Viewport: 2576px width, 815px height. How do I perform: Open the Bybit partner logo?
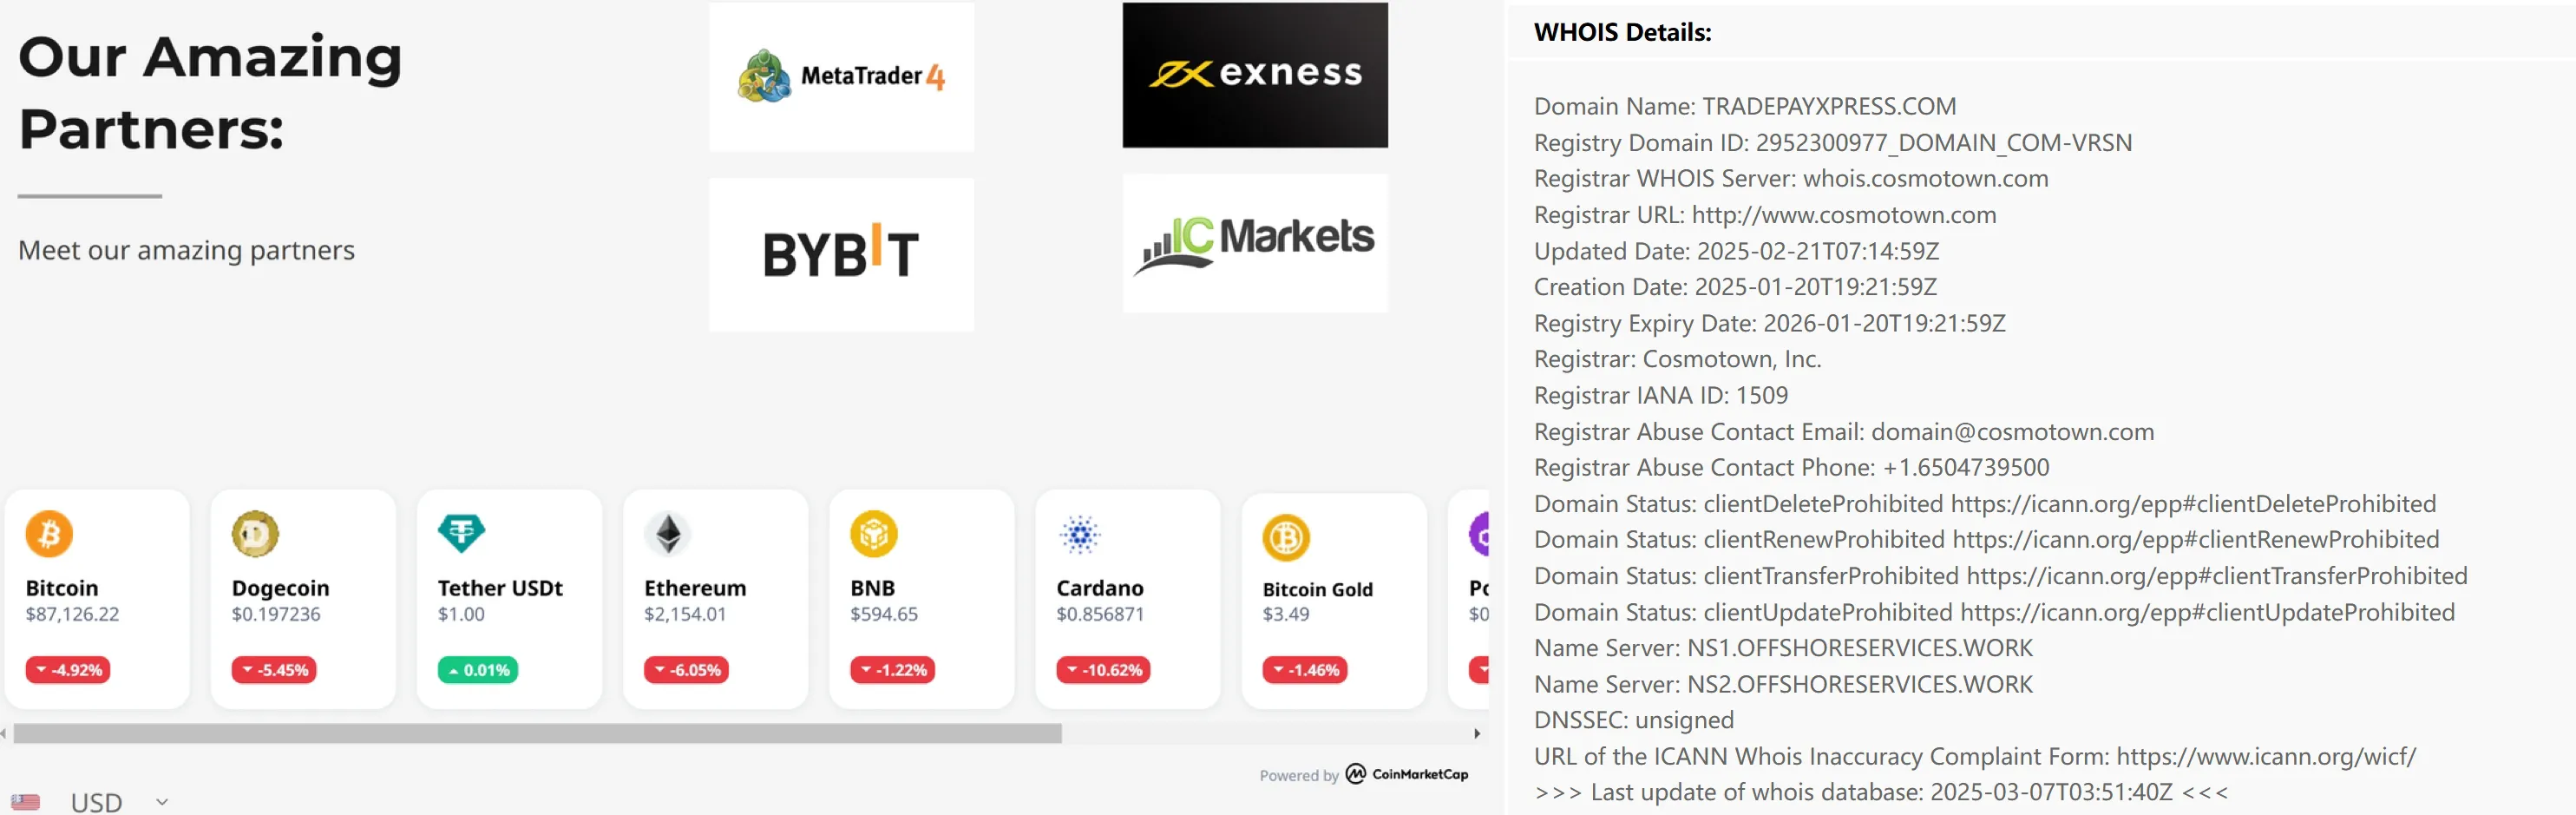pos(841,254)
